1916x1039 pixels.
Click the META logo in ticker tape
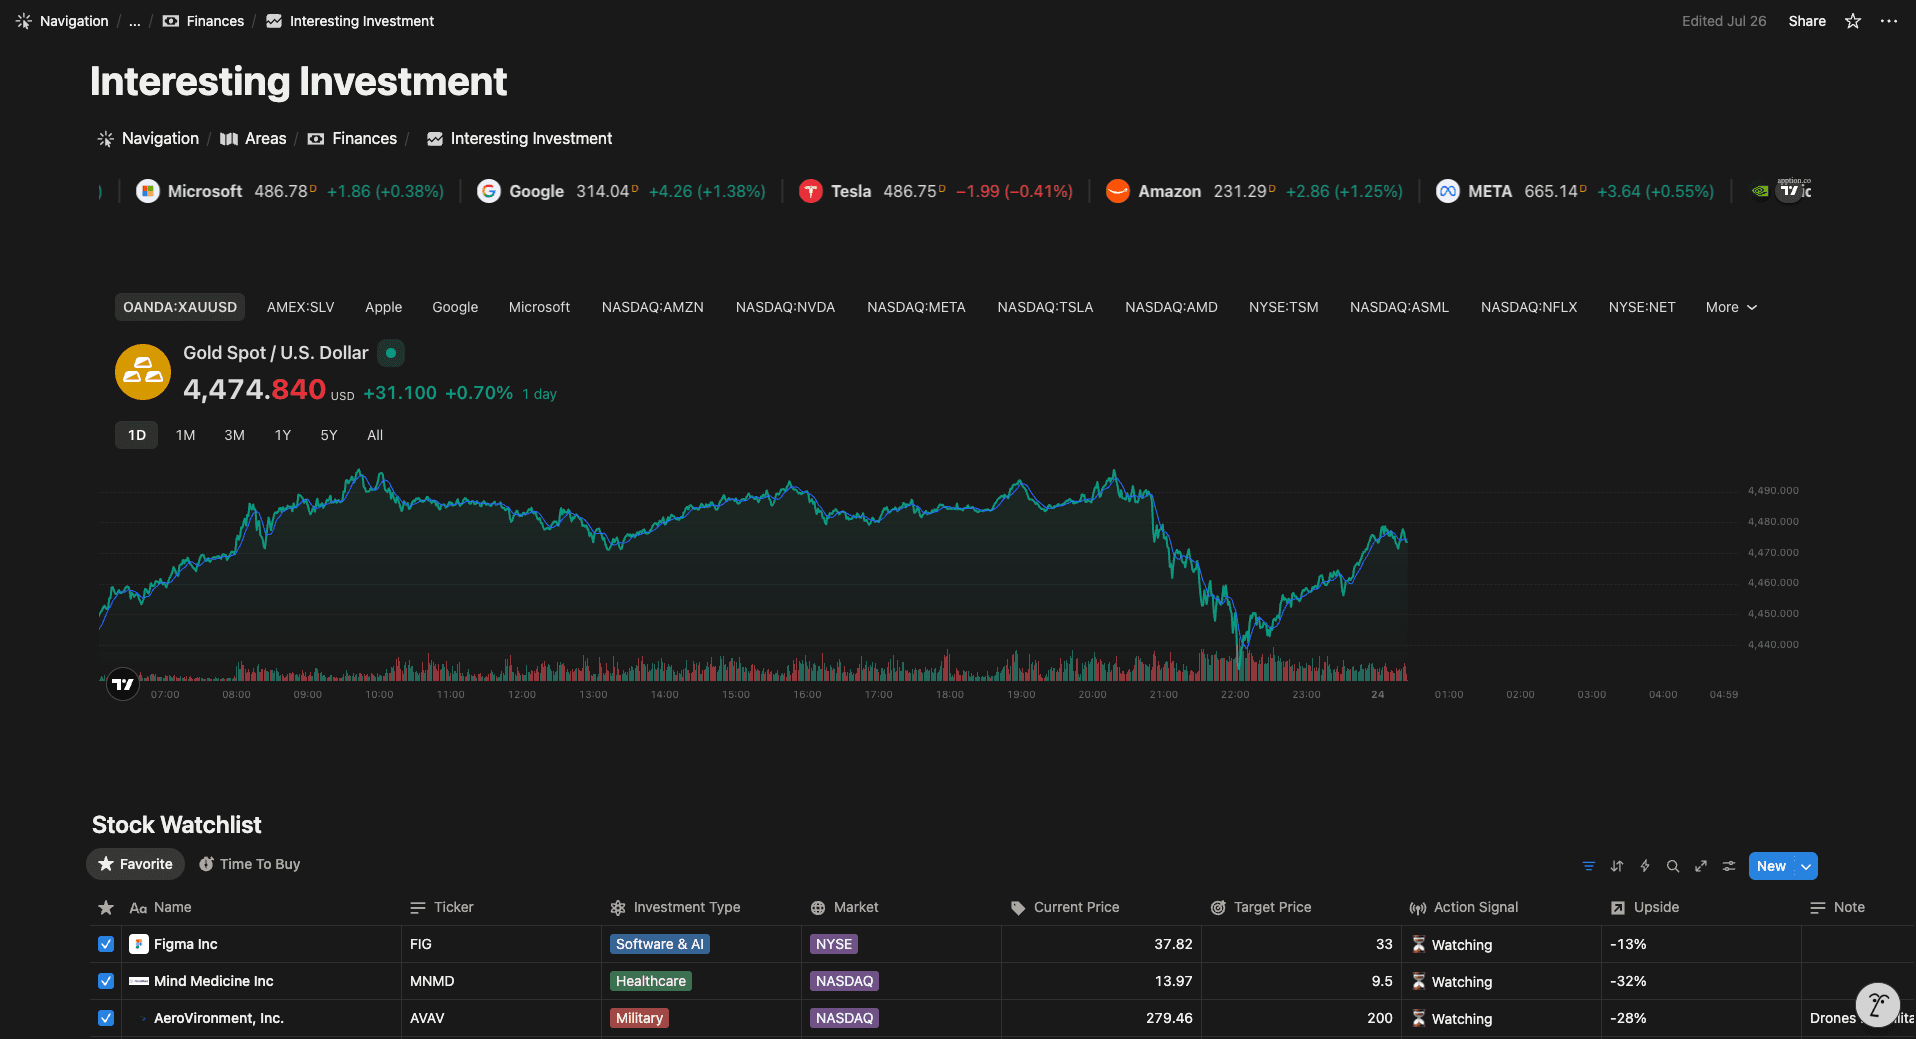(1448, 191)
